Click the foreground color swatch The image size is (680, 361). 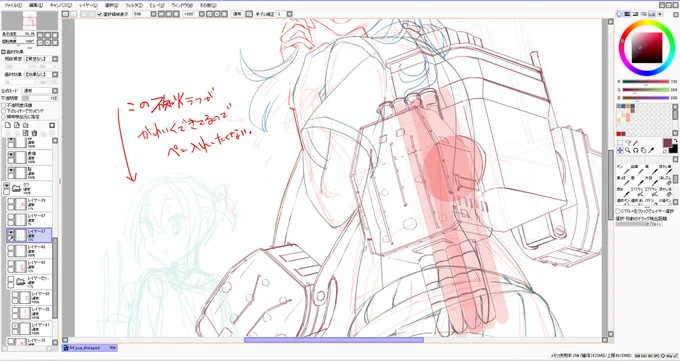[x=667, y=143]
